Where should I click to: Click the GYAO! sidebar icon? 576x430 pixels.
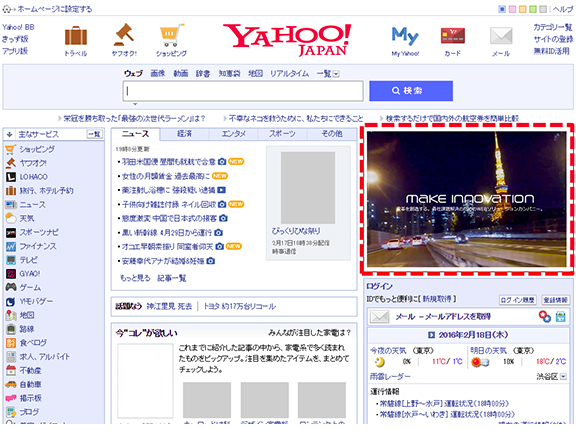[x=11, y=274]
